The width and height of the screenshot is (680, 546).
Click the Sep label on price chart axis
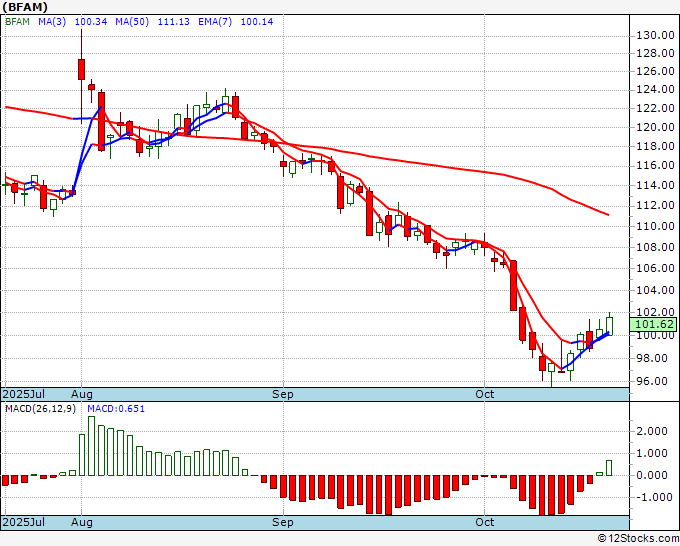pyautogui.click(x=283, y=394)
